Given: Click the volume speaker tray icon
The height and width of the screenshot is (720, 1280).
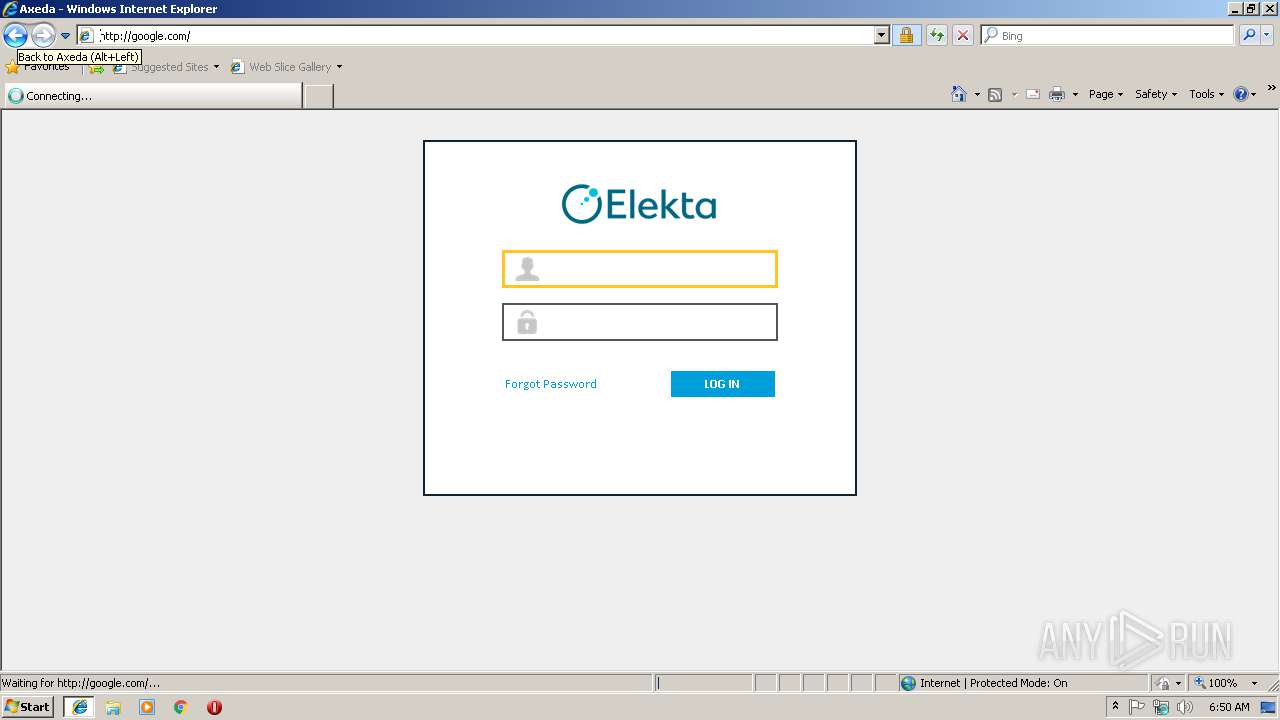Looking at the screenshot, I should 1185,707.
